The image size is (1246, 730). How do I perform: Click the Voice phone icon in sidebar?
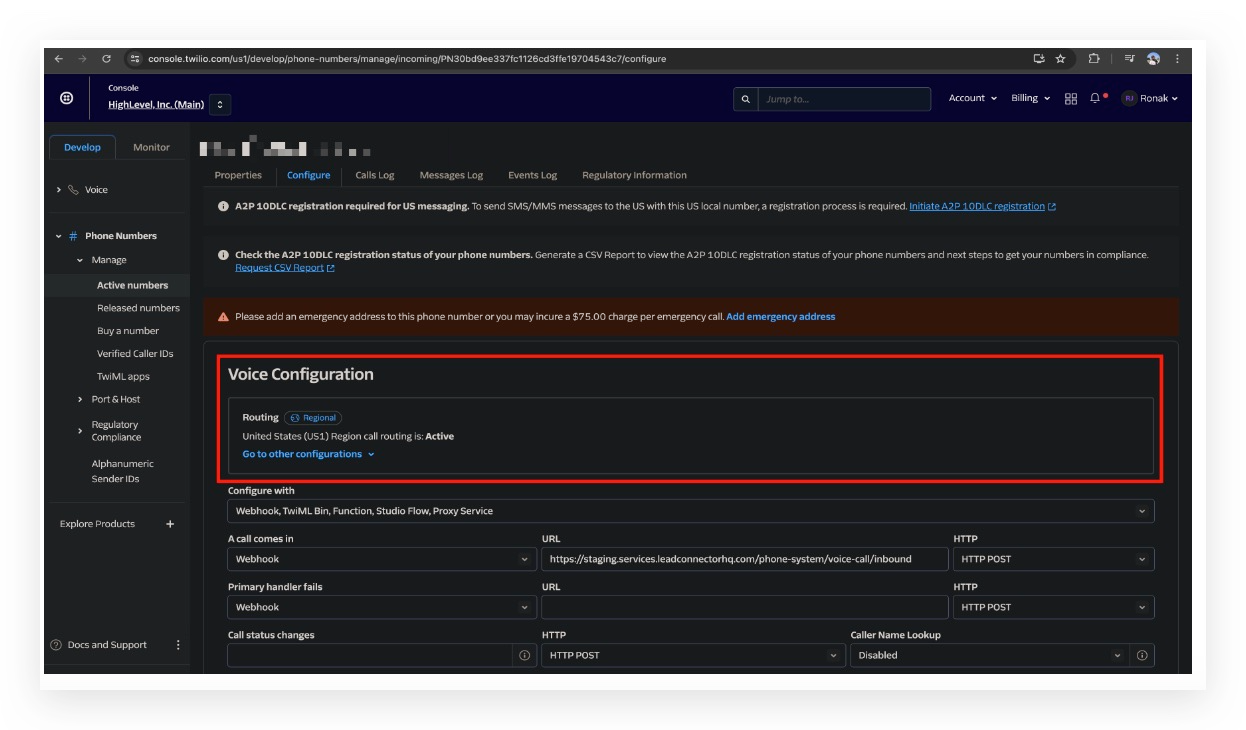73,190
